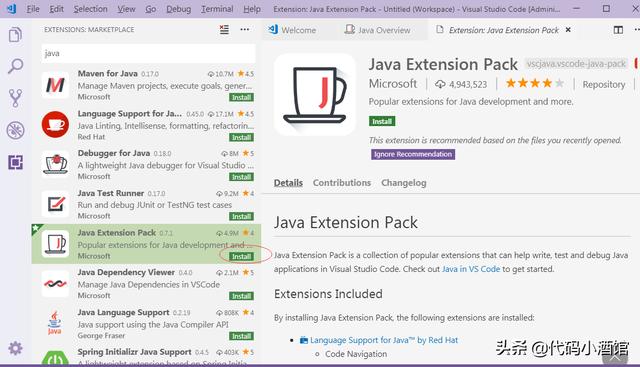Install Maven for Java
The height and width of the screenshot is (367, 640).
pos(241,97)
